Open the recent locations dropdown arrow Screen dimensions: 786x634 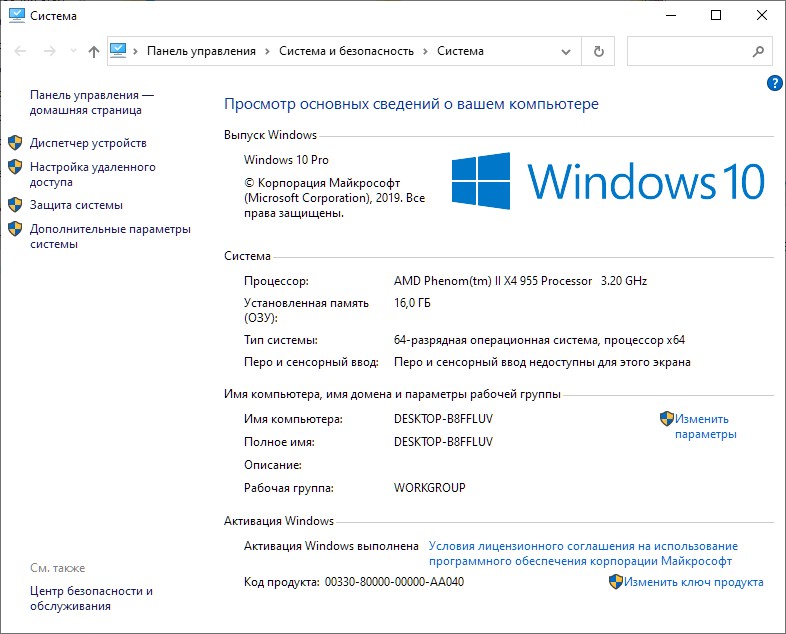[x=73, y=51]
